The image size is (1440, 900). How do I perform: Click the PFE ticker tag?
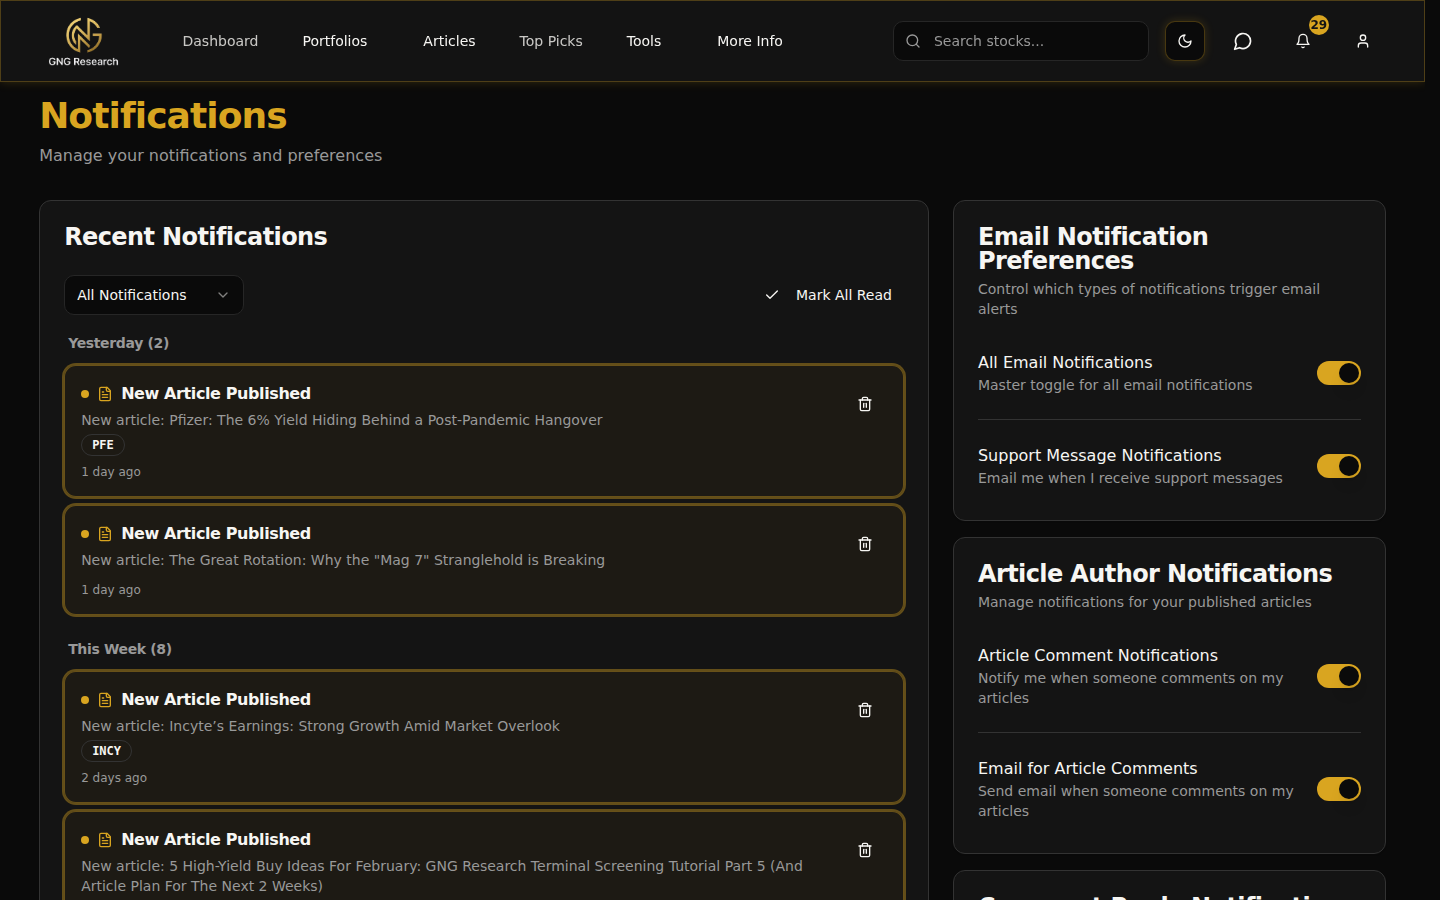point(103,445)
